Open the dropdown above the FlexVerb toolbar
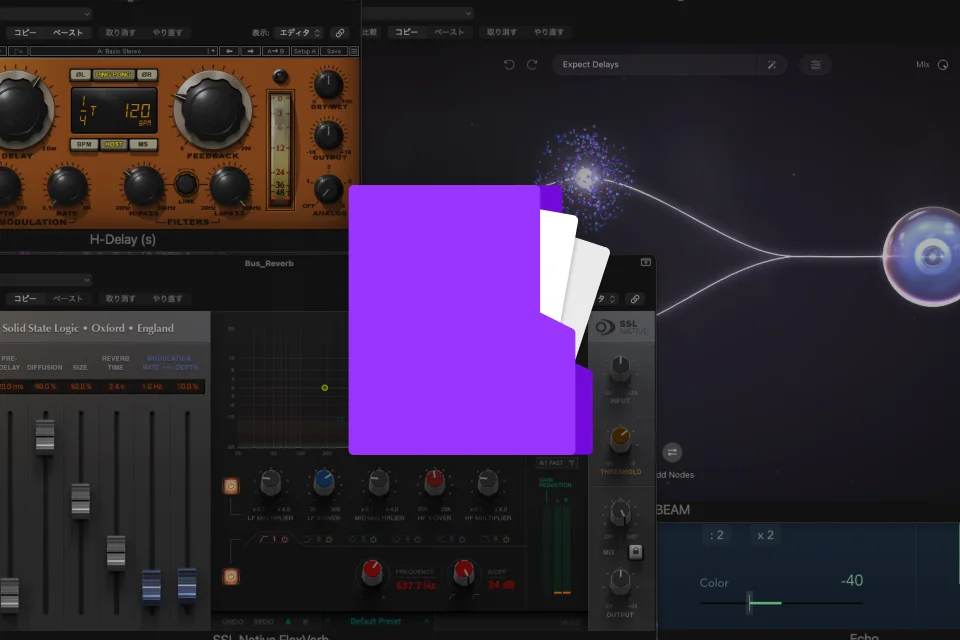This screenshot has height=640, width=960. (46, 279)
